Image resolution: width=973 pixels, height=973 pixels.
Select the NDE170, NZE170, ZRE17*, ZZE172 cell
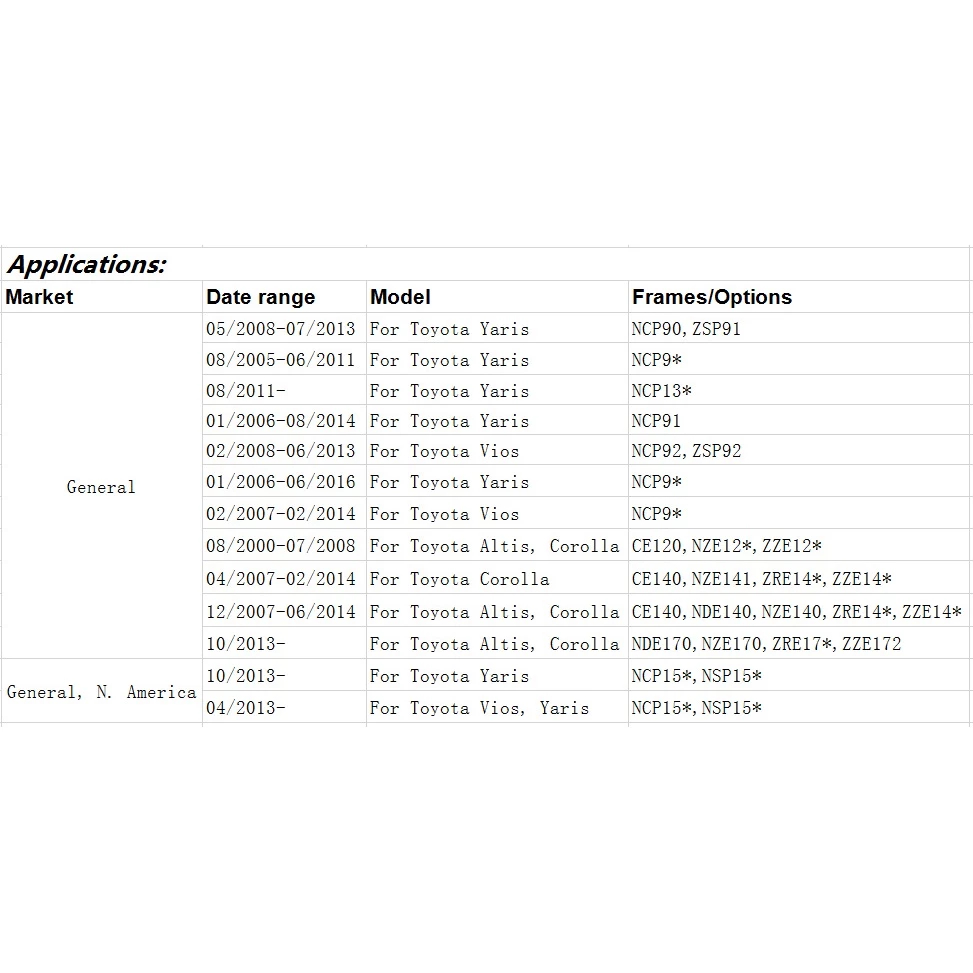click(799, 643)
